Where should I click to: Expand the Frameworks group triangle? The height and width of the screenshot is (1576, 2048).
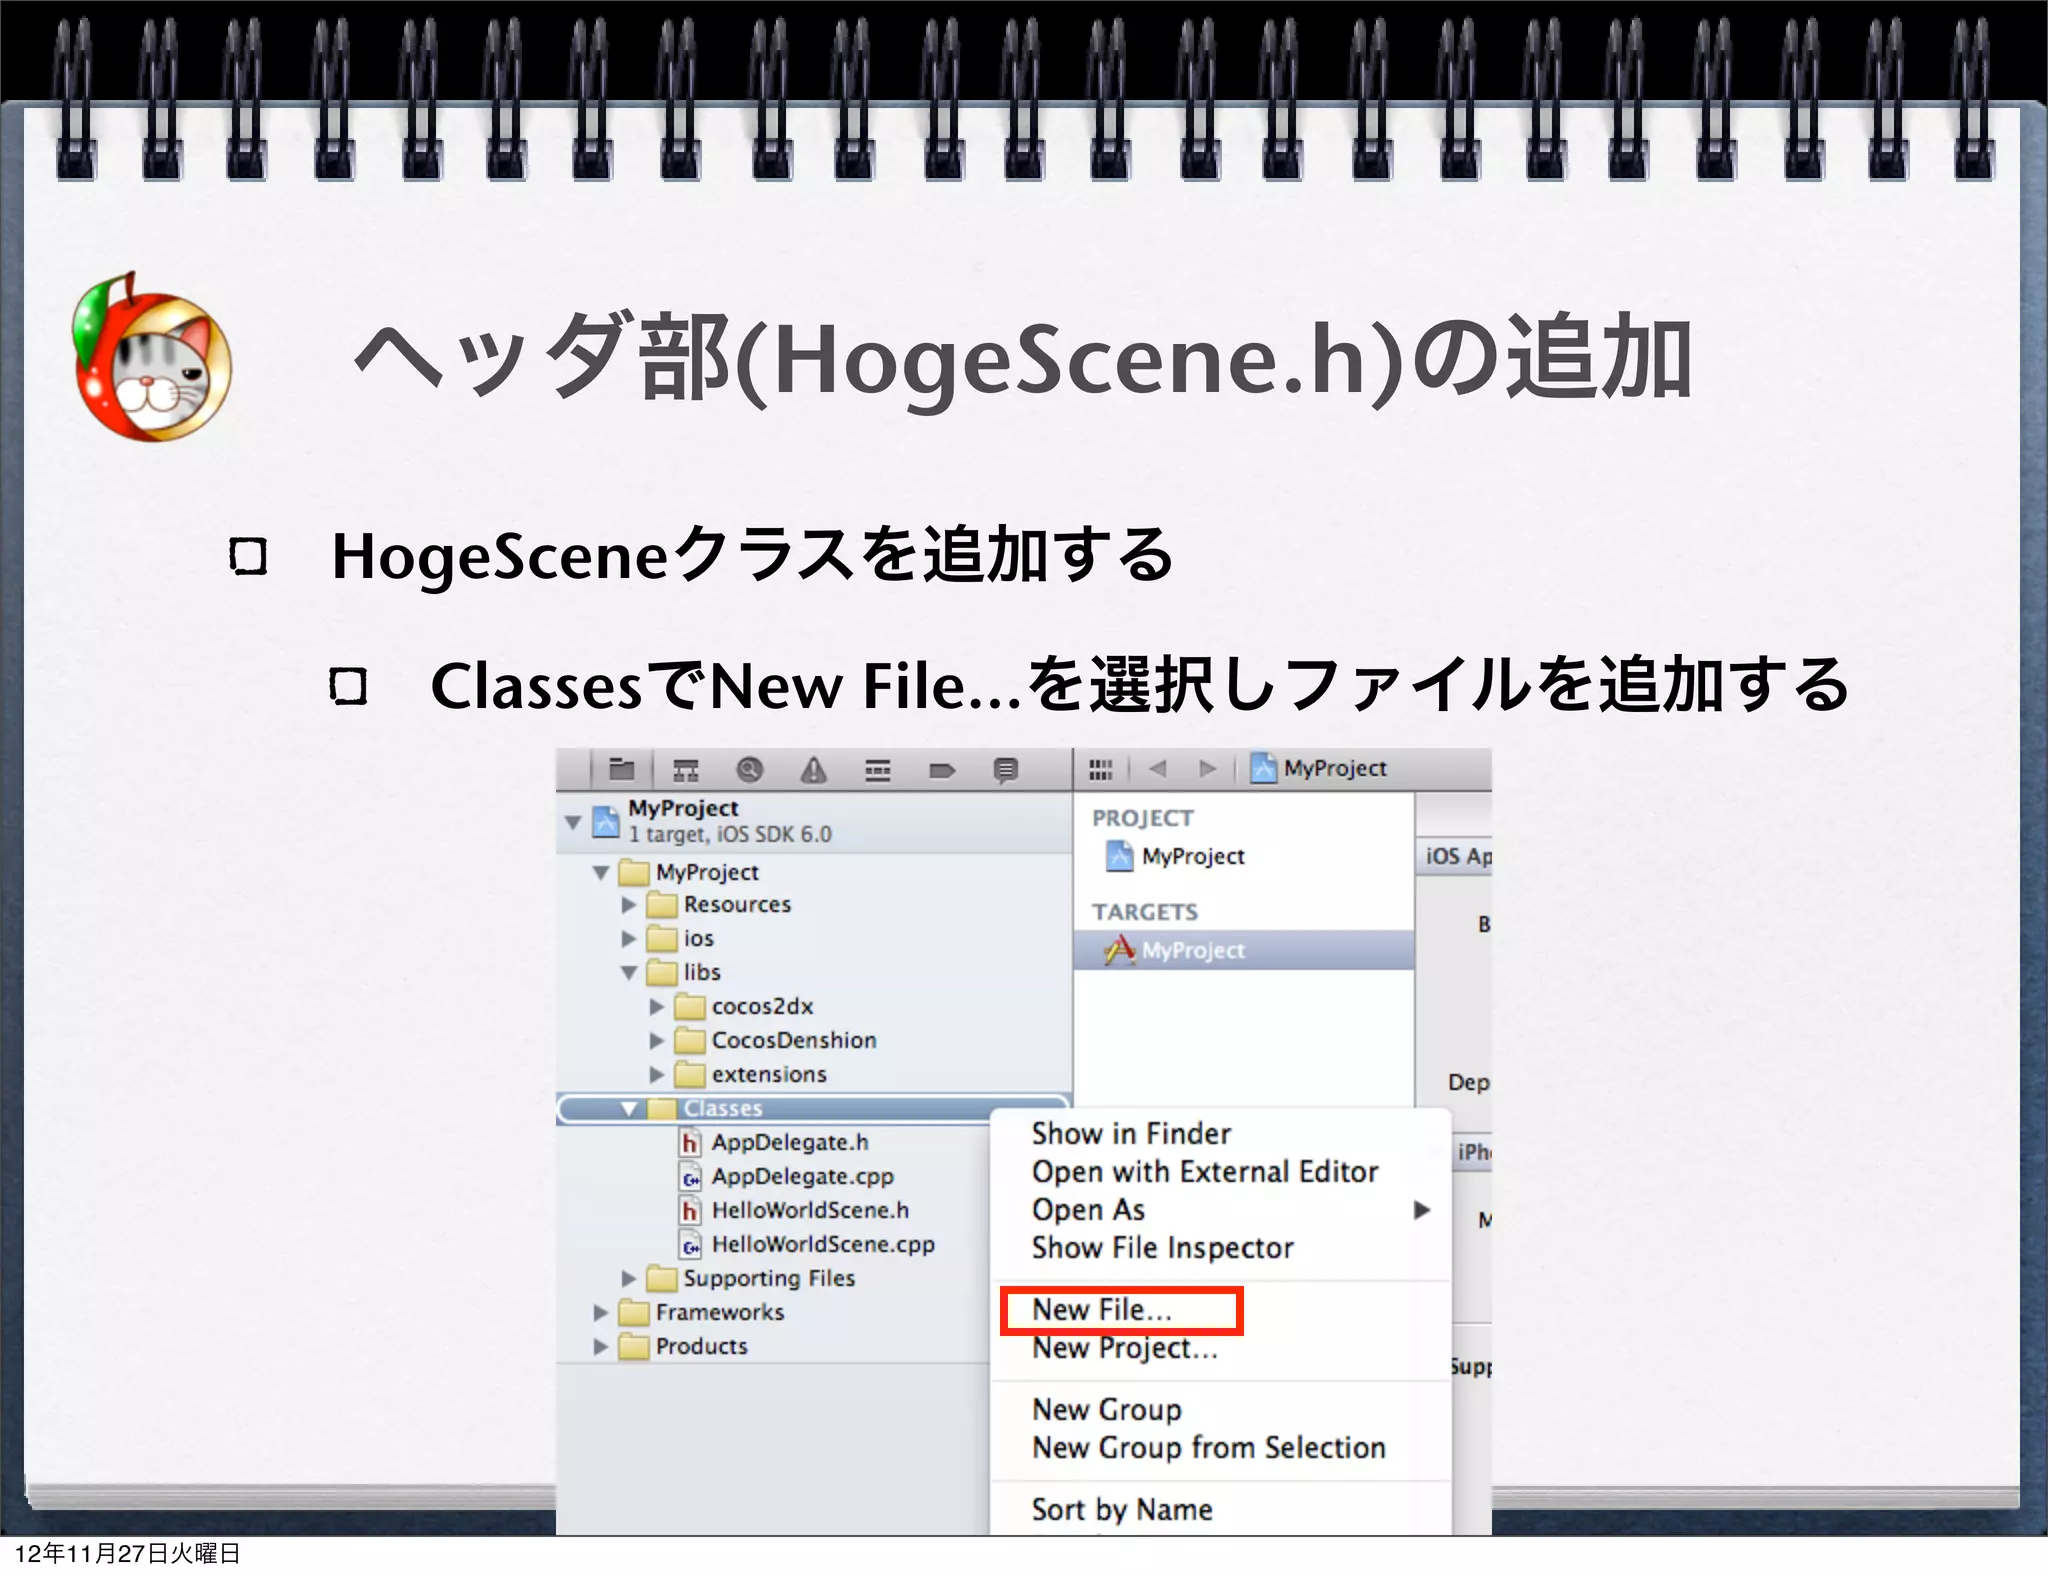coord(600,1313)
